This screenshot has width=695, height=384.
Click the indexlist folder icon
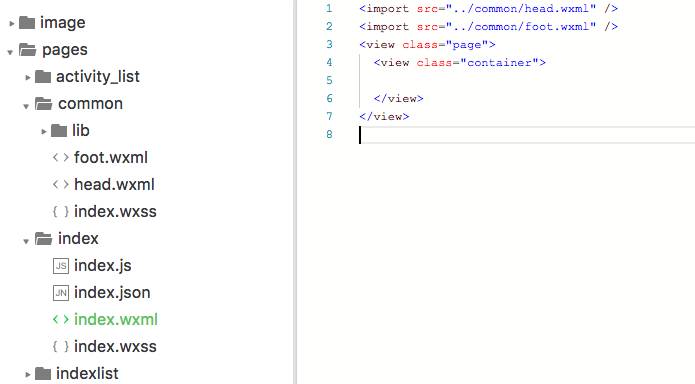click(43, 374)
